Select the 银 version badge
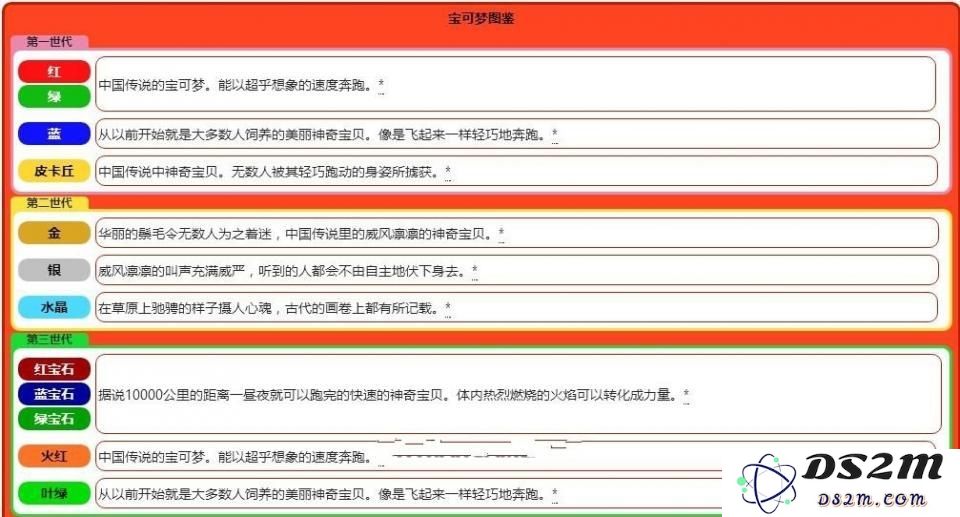 [x=54, y=270]
